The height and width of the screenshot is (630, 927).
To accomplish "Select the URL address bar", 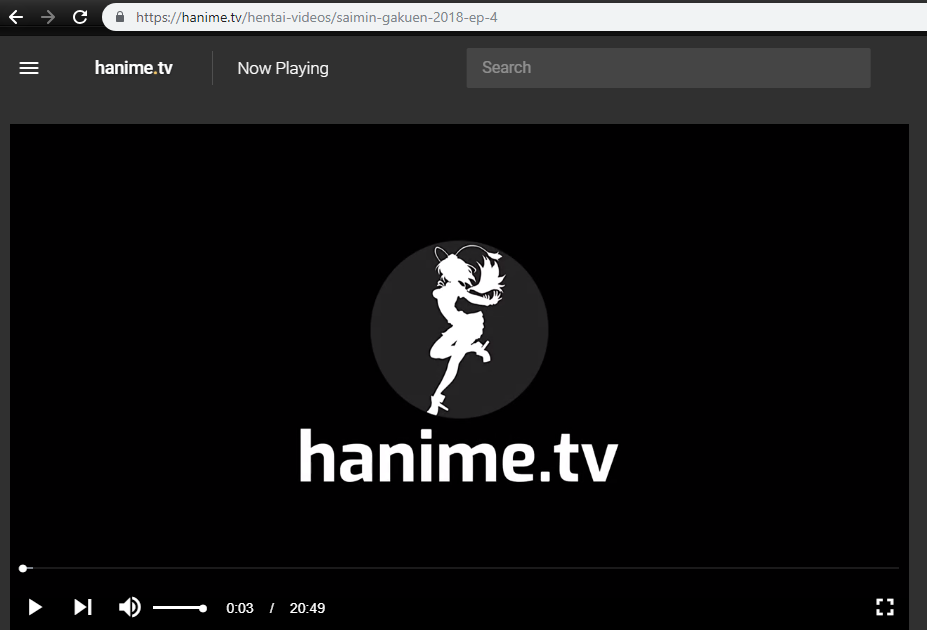I will click(514, 17).
